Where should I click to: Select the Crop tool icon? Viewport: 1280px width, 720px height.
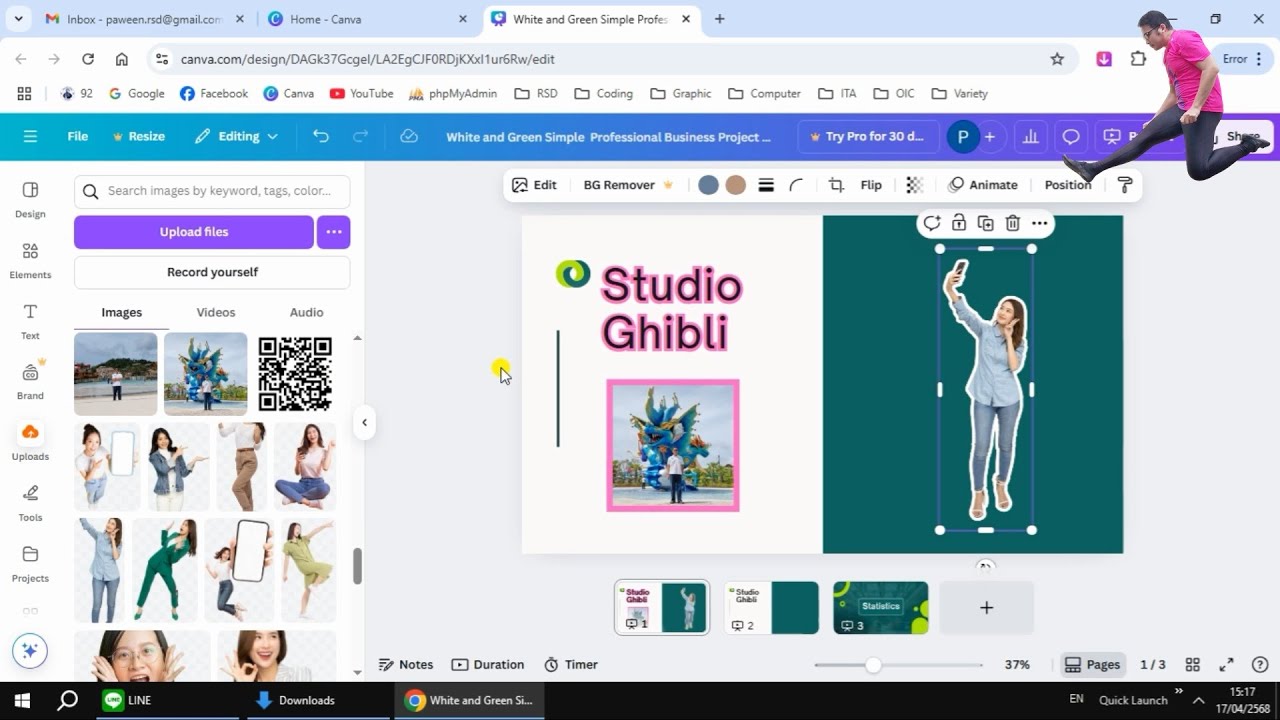(836, 185)
